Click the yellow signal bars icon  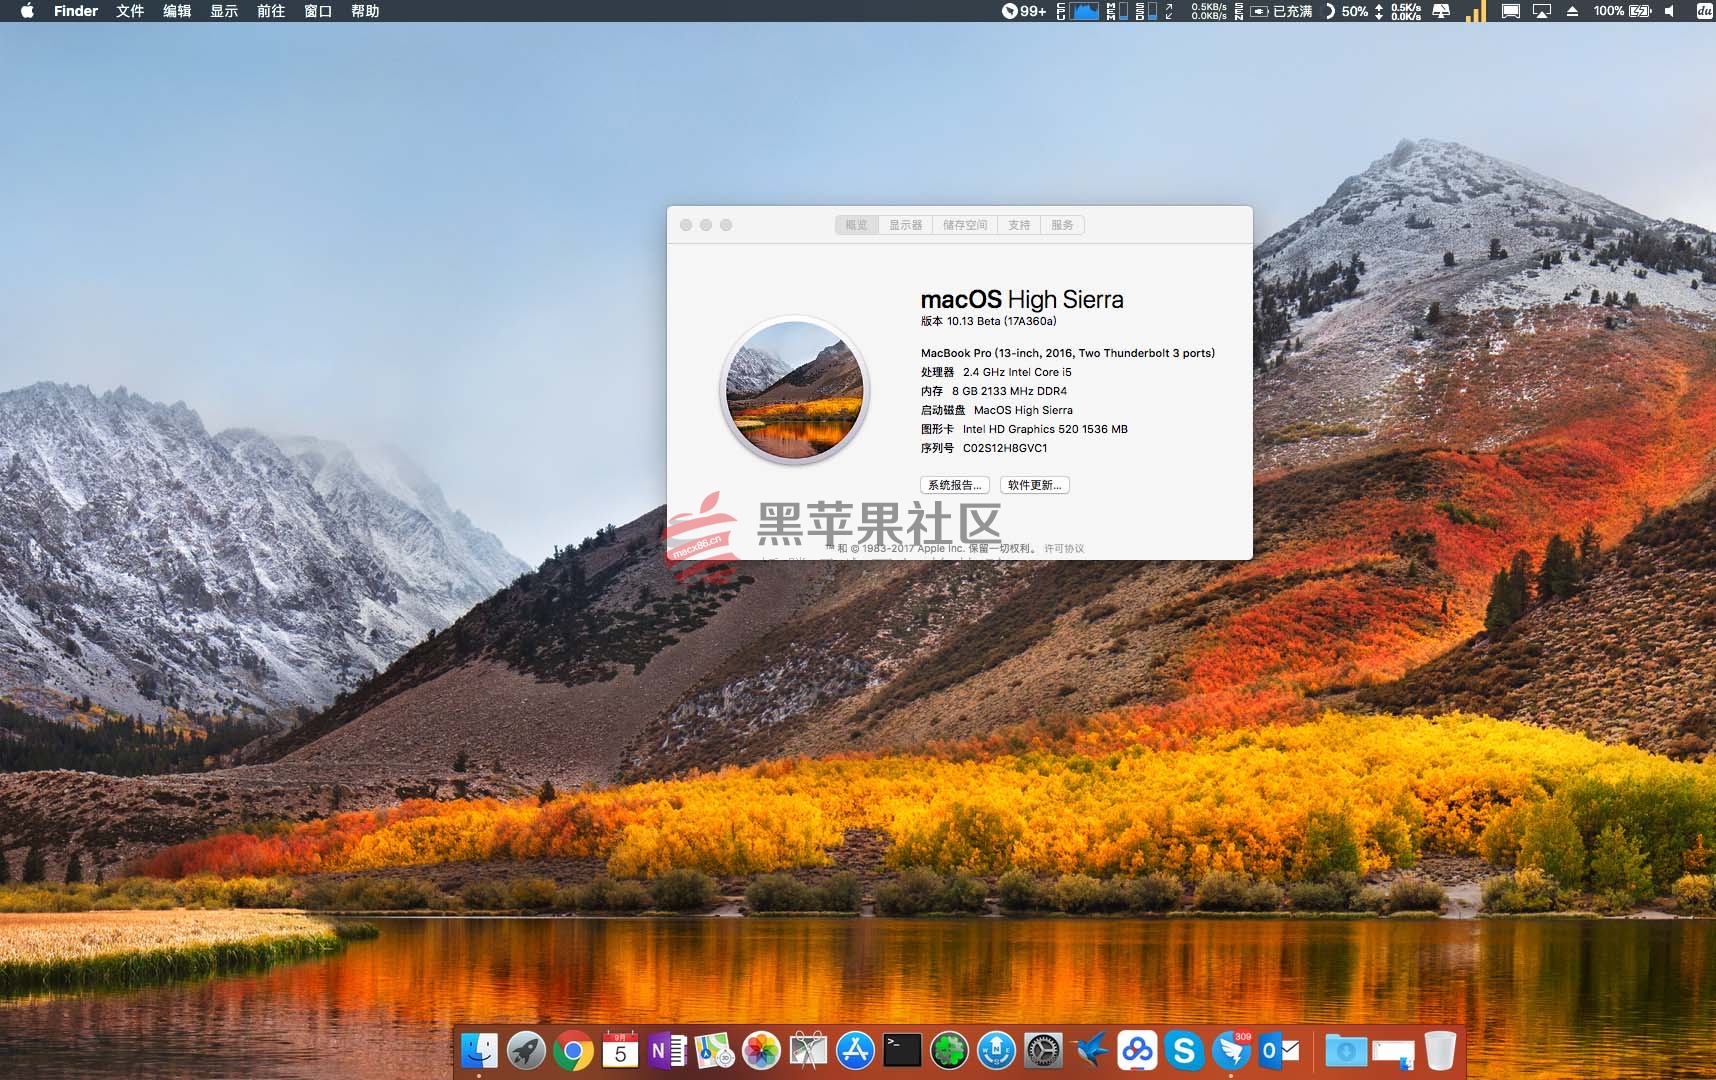(1475, 11)
